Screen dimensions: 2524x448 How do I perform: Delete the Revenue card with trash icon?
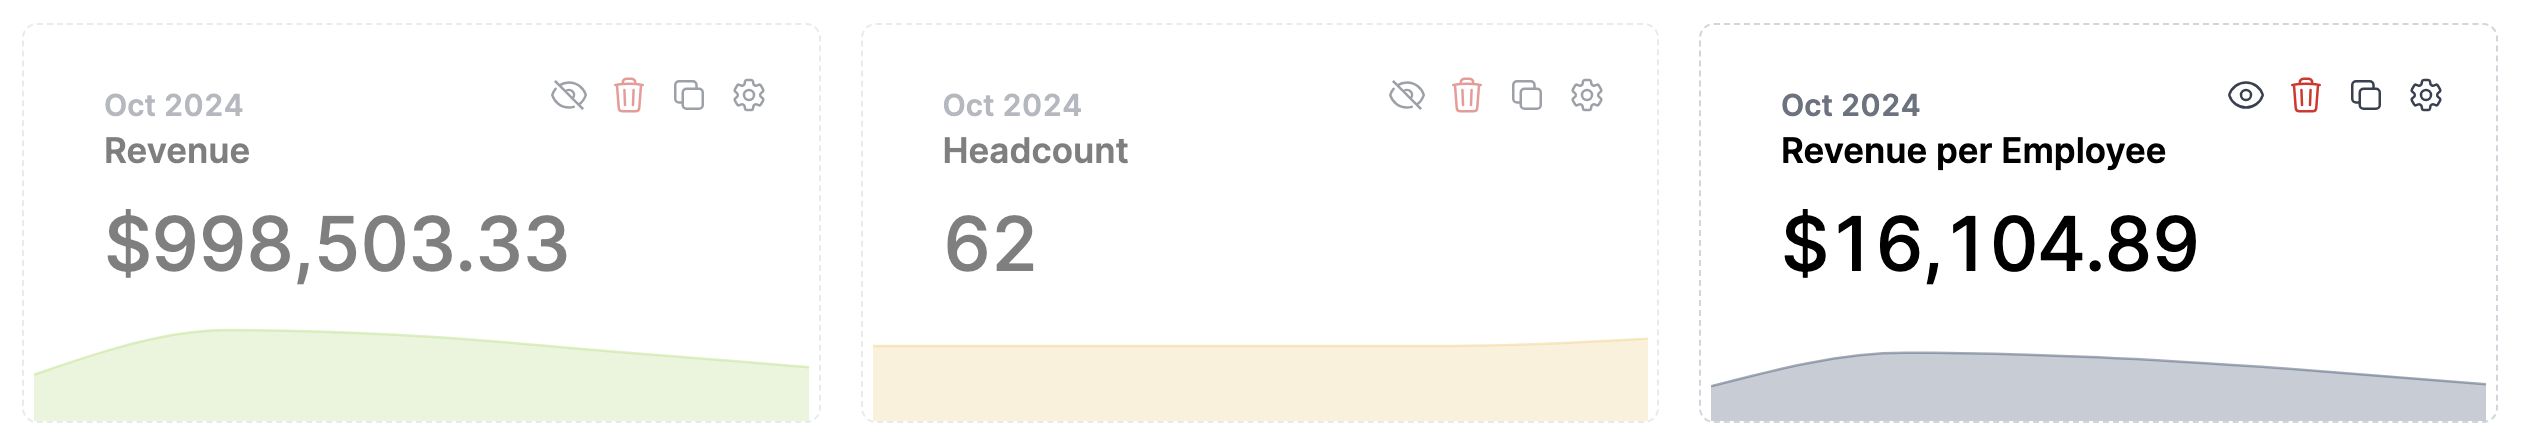tap(629, 96)
